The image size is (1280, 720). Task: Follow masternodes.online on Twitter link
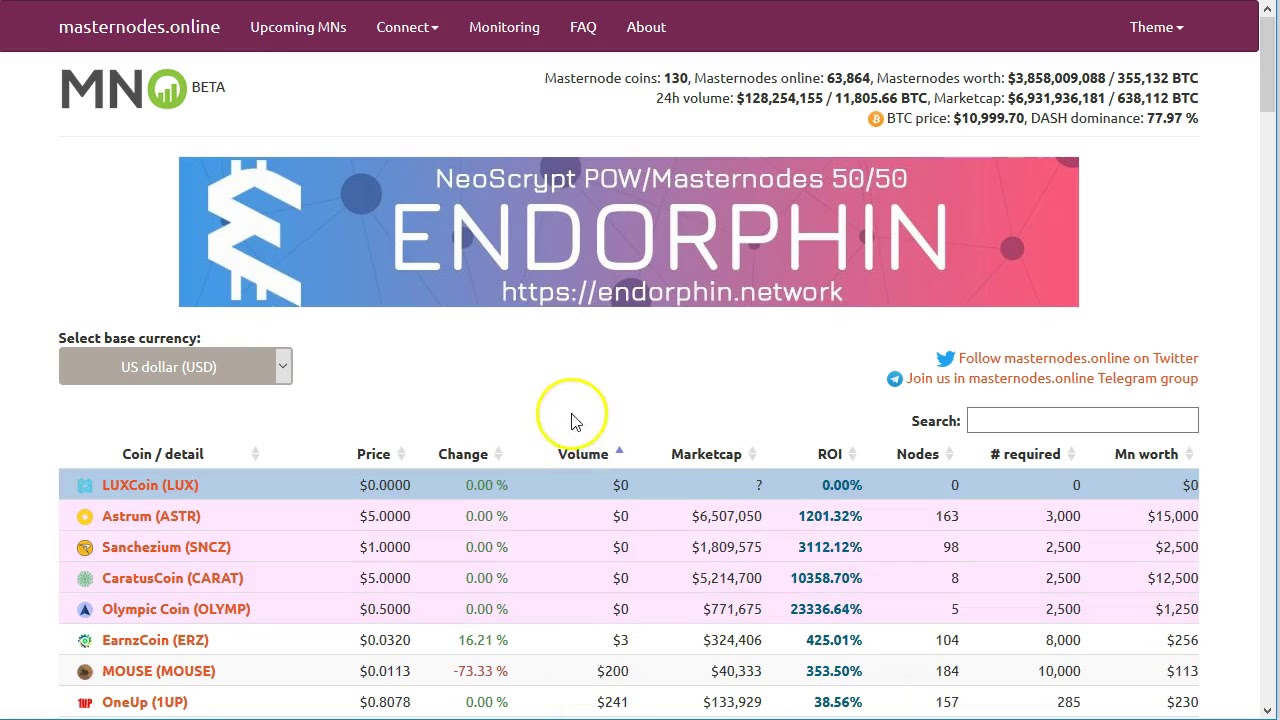pyautogui.click(x=1078, y=358)
